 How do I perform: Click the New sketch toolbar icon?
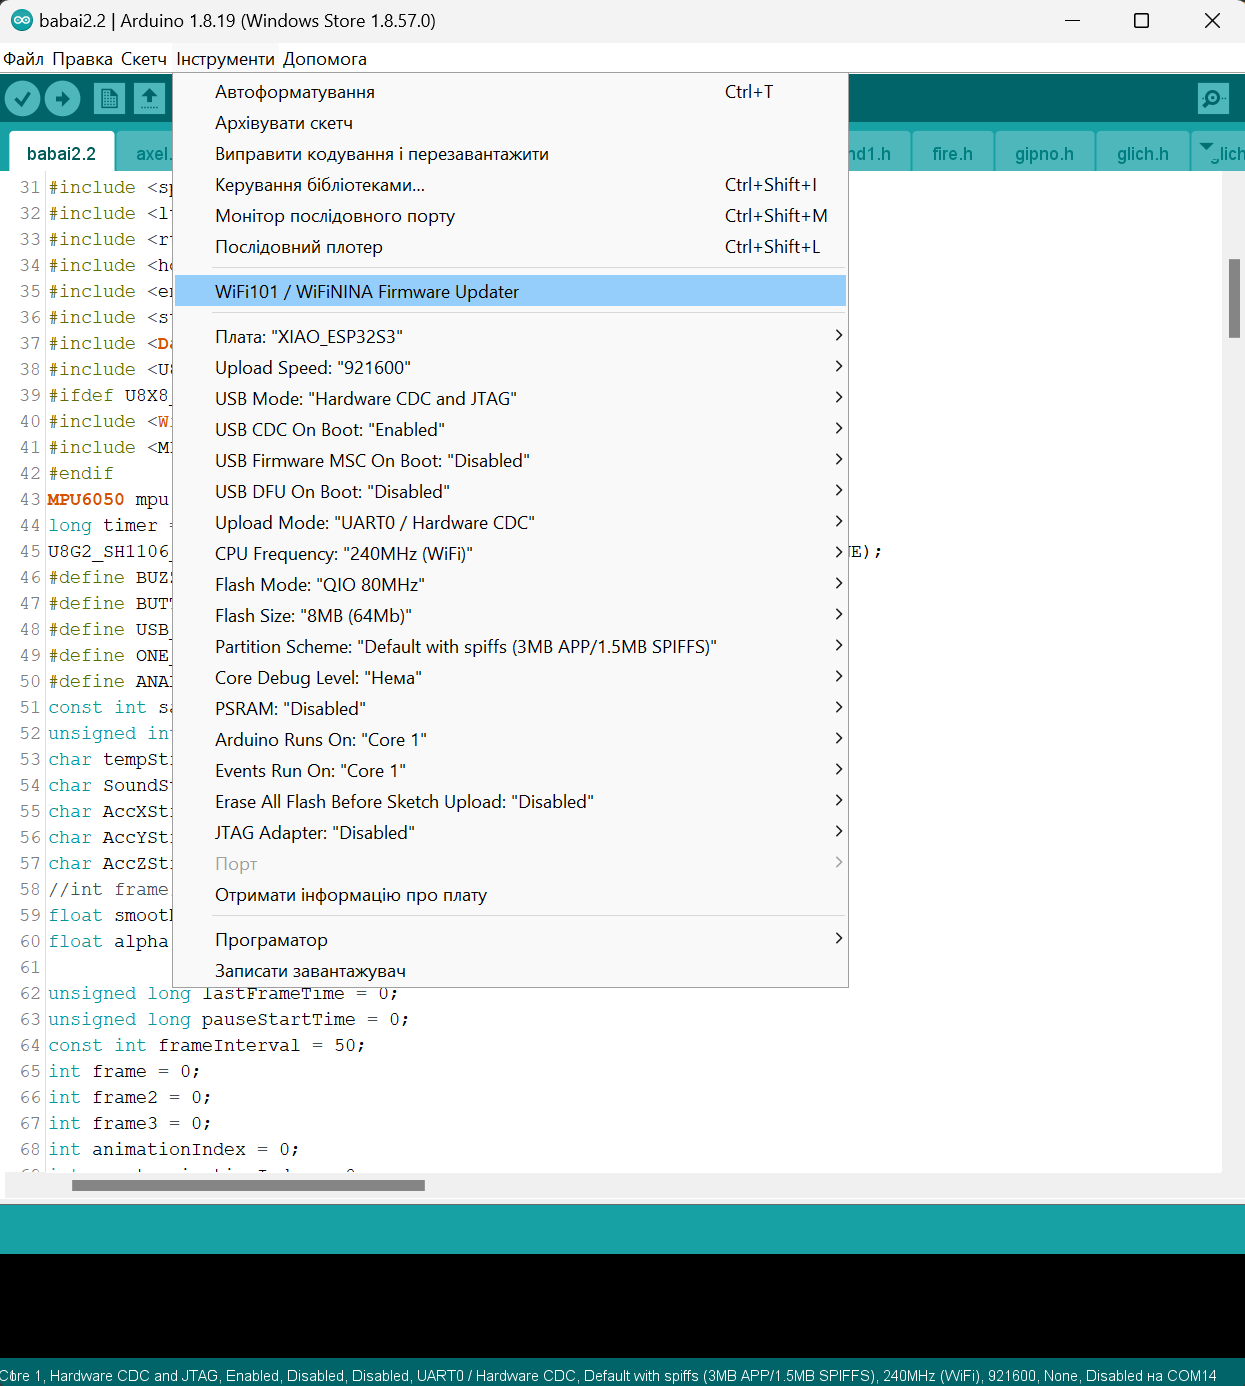[x=109, y=98]
